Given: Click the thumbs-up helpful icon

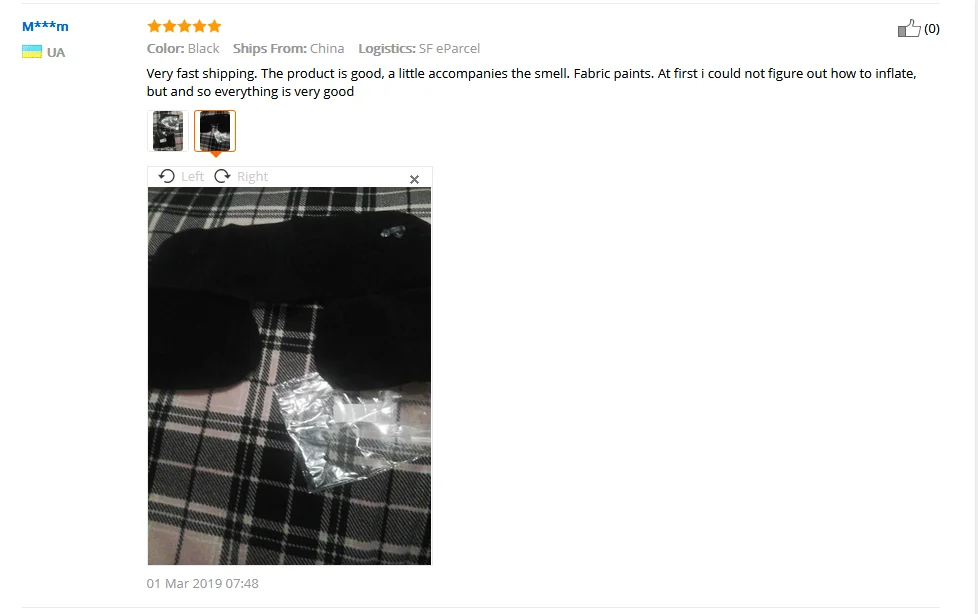Looking at the screenshot, I should tap(909, 28).
